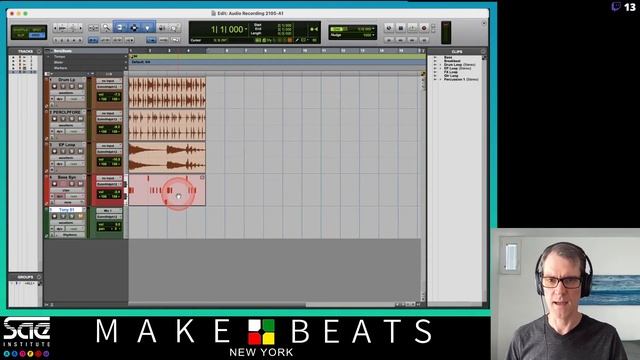The image size is (640, 360).
Task: Record-enable the Drum Lp track
Action: pyautogui.click(x=54, y=86)
